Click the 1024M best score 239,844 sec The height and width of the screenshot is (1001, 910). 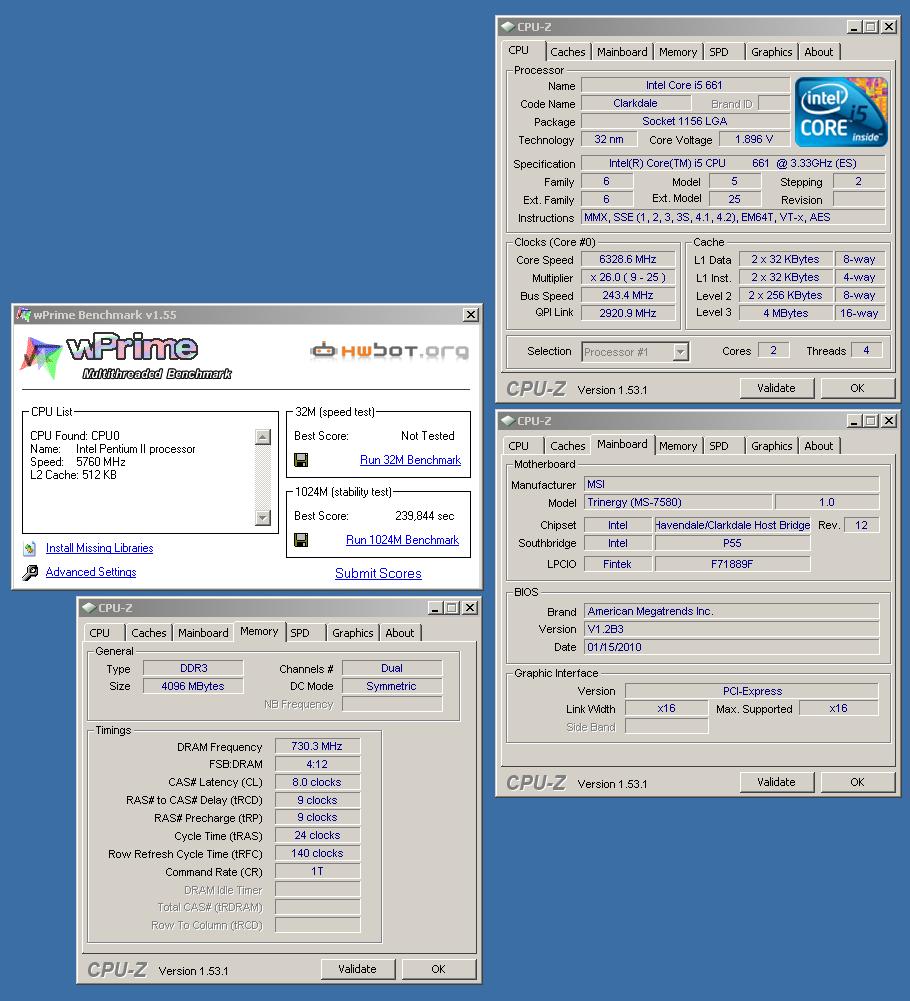click(x=425, y=516)
